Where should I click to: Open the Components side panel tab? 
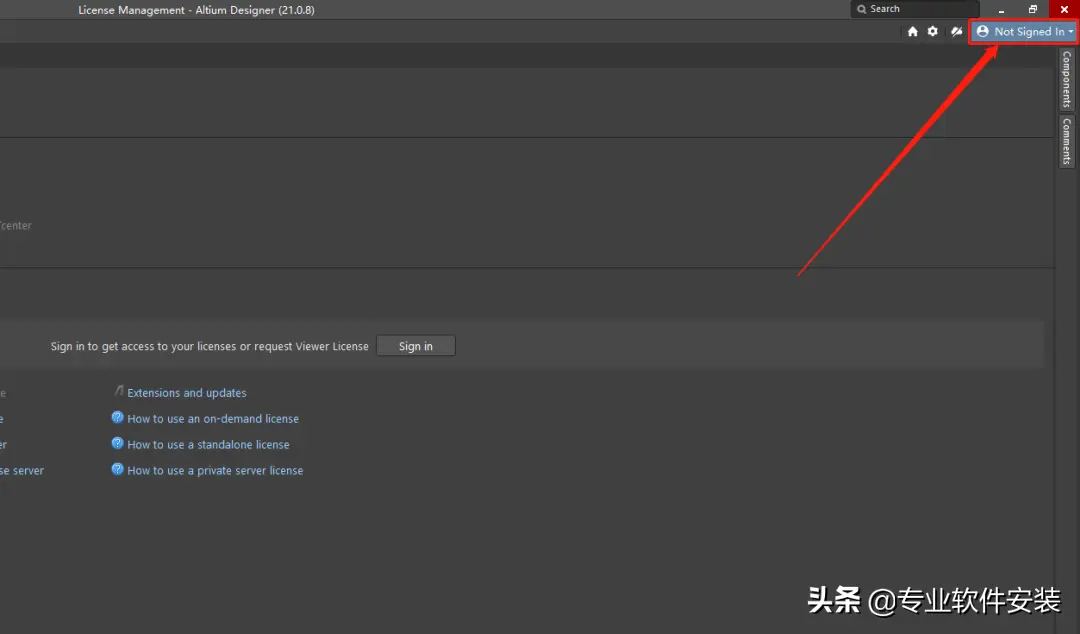pyautogui.click(x=1066, y=79)
